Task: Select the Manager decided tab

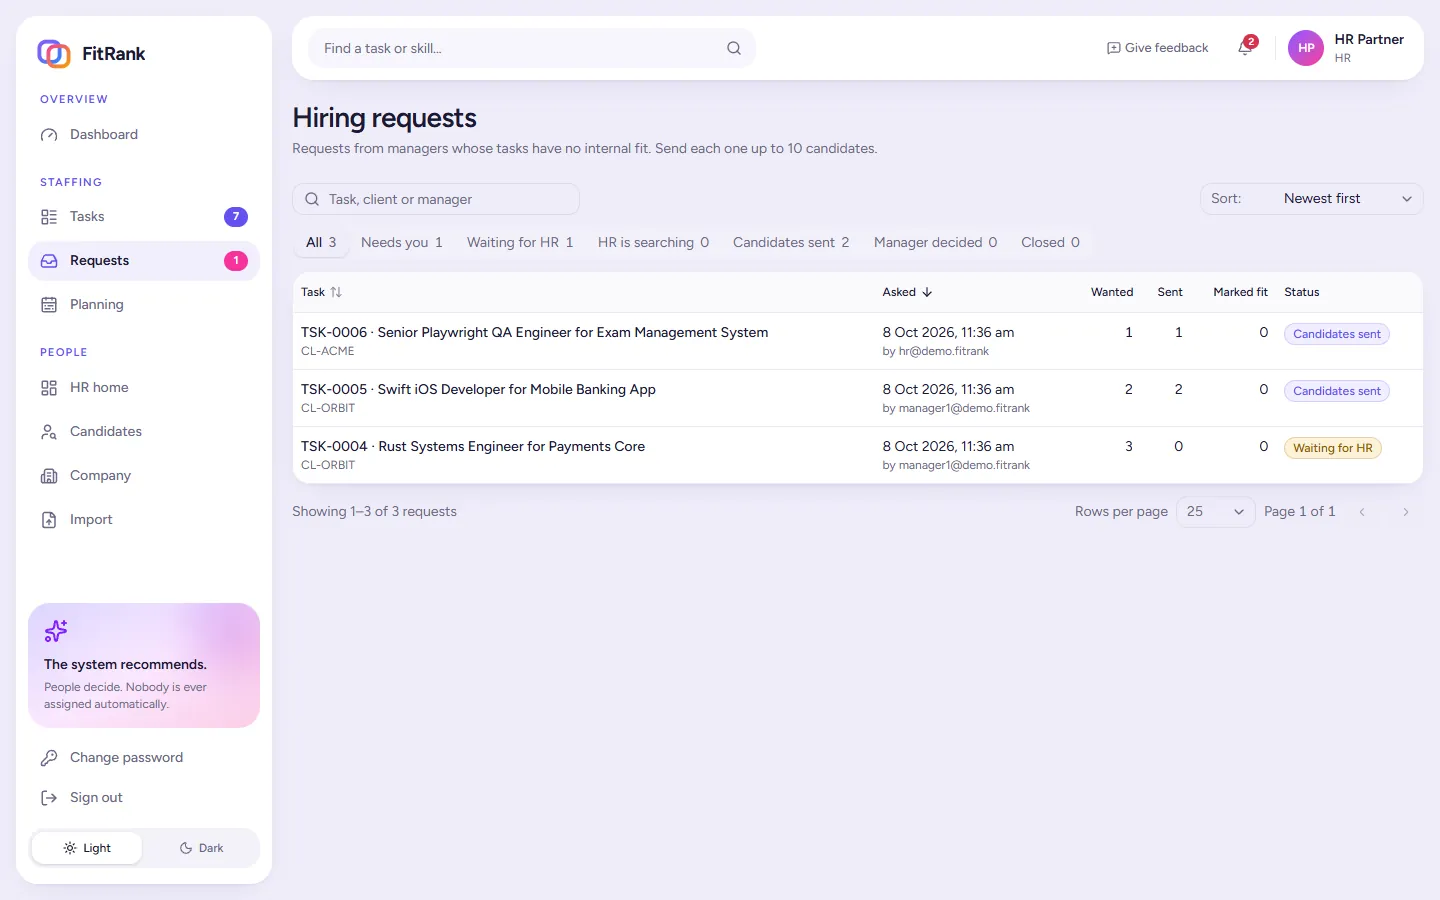Action: coord(935,242)
